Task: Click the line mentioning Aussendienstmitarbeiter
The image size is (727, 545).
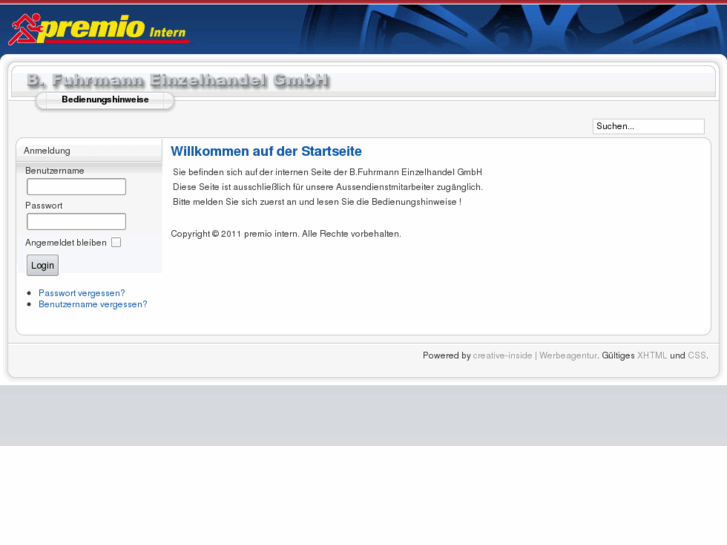Action: point(327,187)
